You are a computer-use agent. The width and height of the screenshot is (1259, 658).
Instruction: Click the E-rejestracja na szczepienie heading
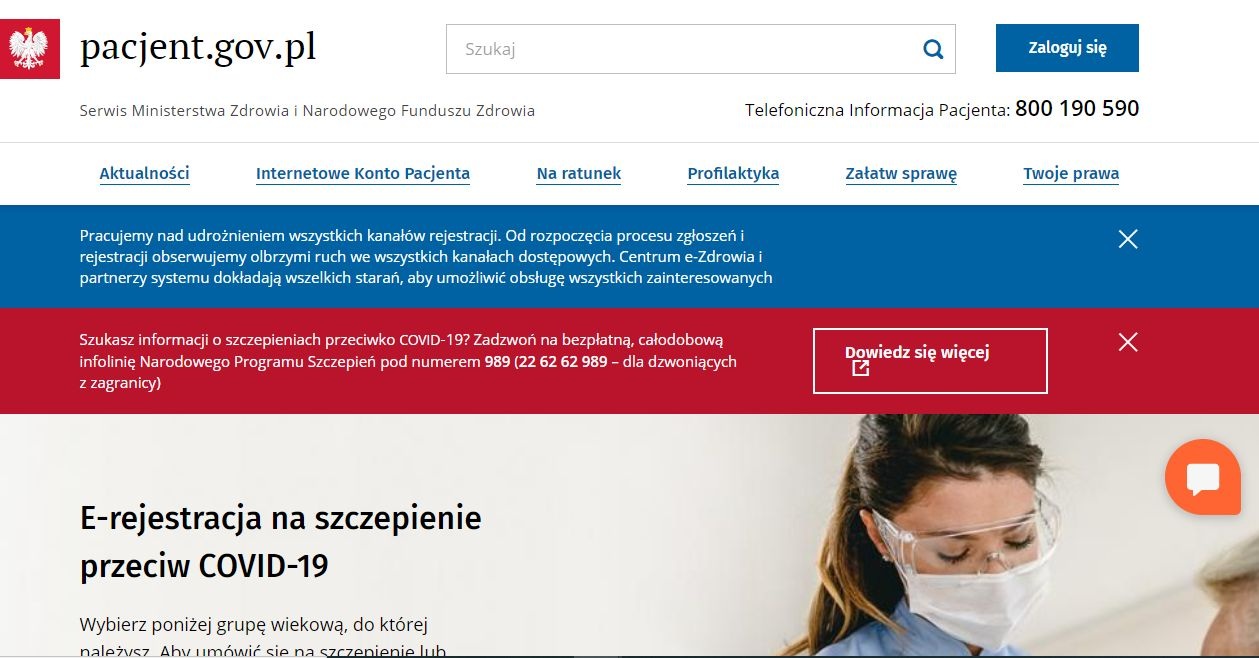[281, 542]
